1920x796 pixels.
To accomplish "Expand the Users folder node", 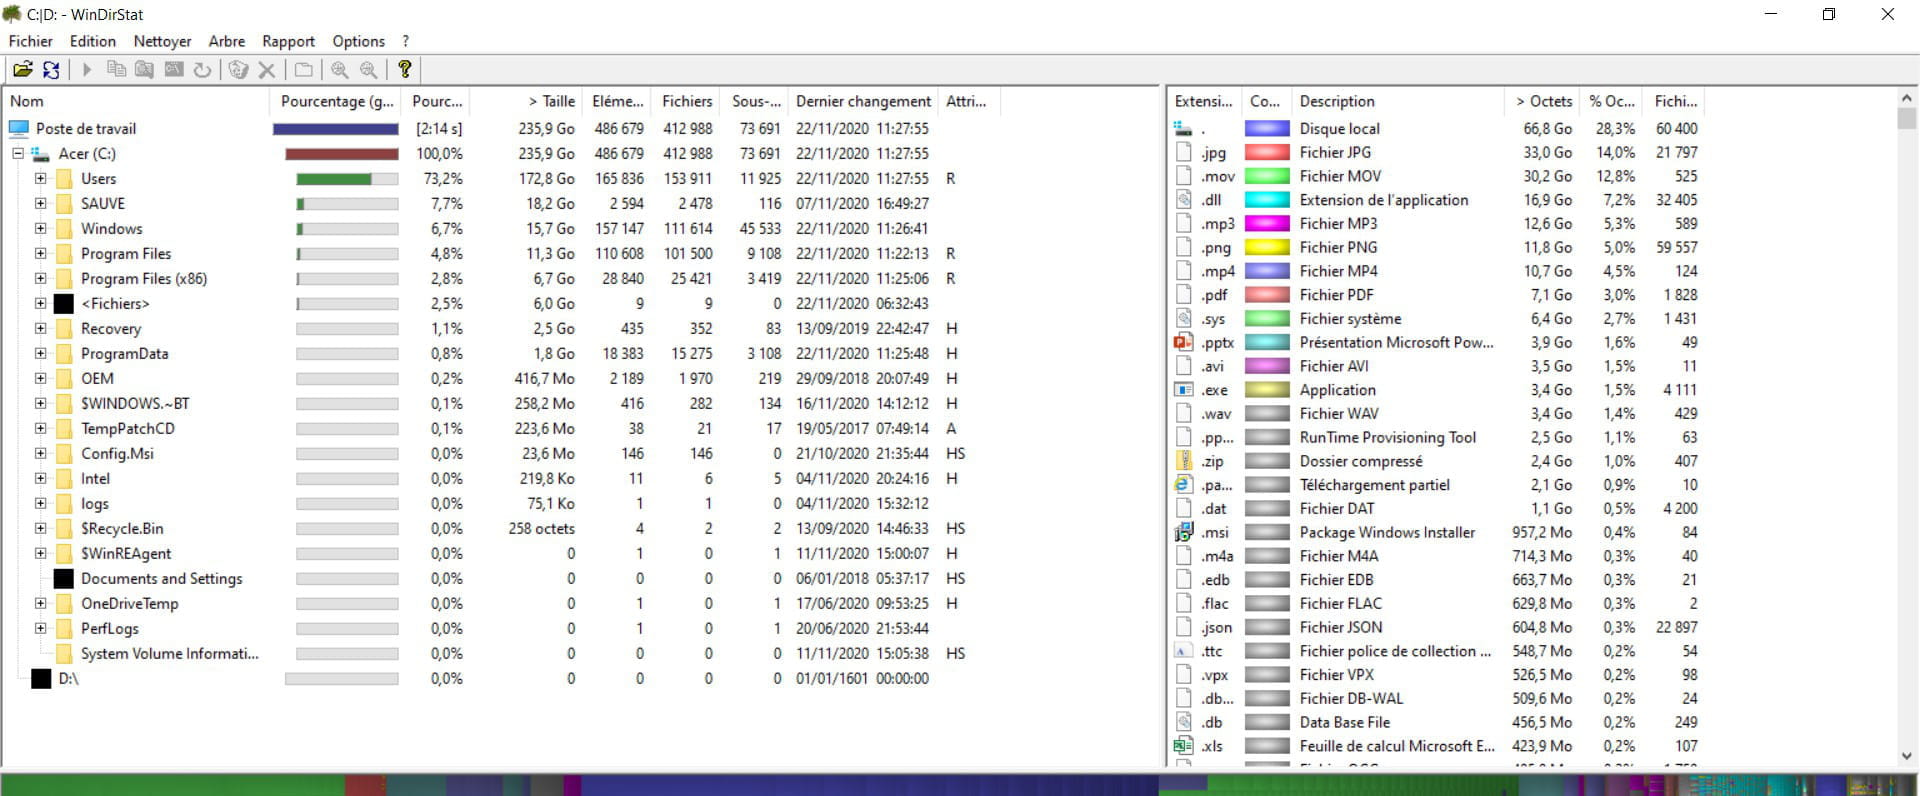I will point(40,178).
